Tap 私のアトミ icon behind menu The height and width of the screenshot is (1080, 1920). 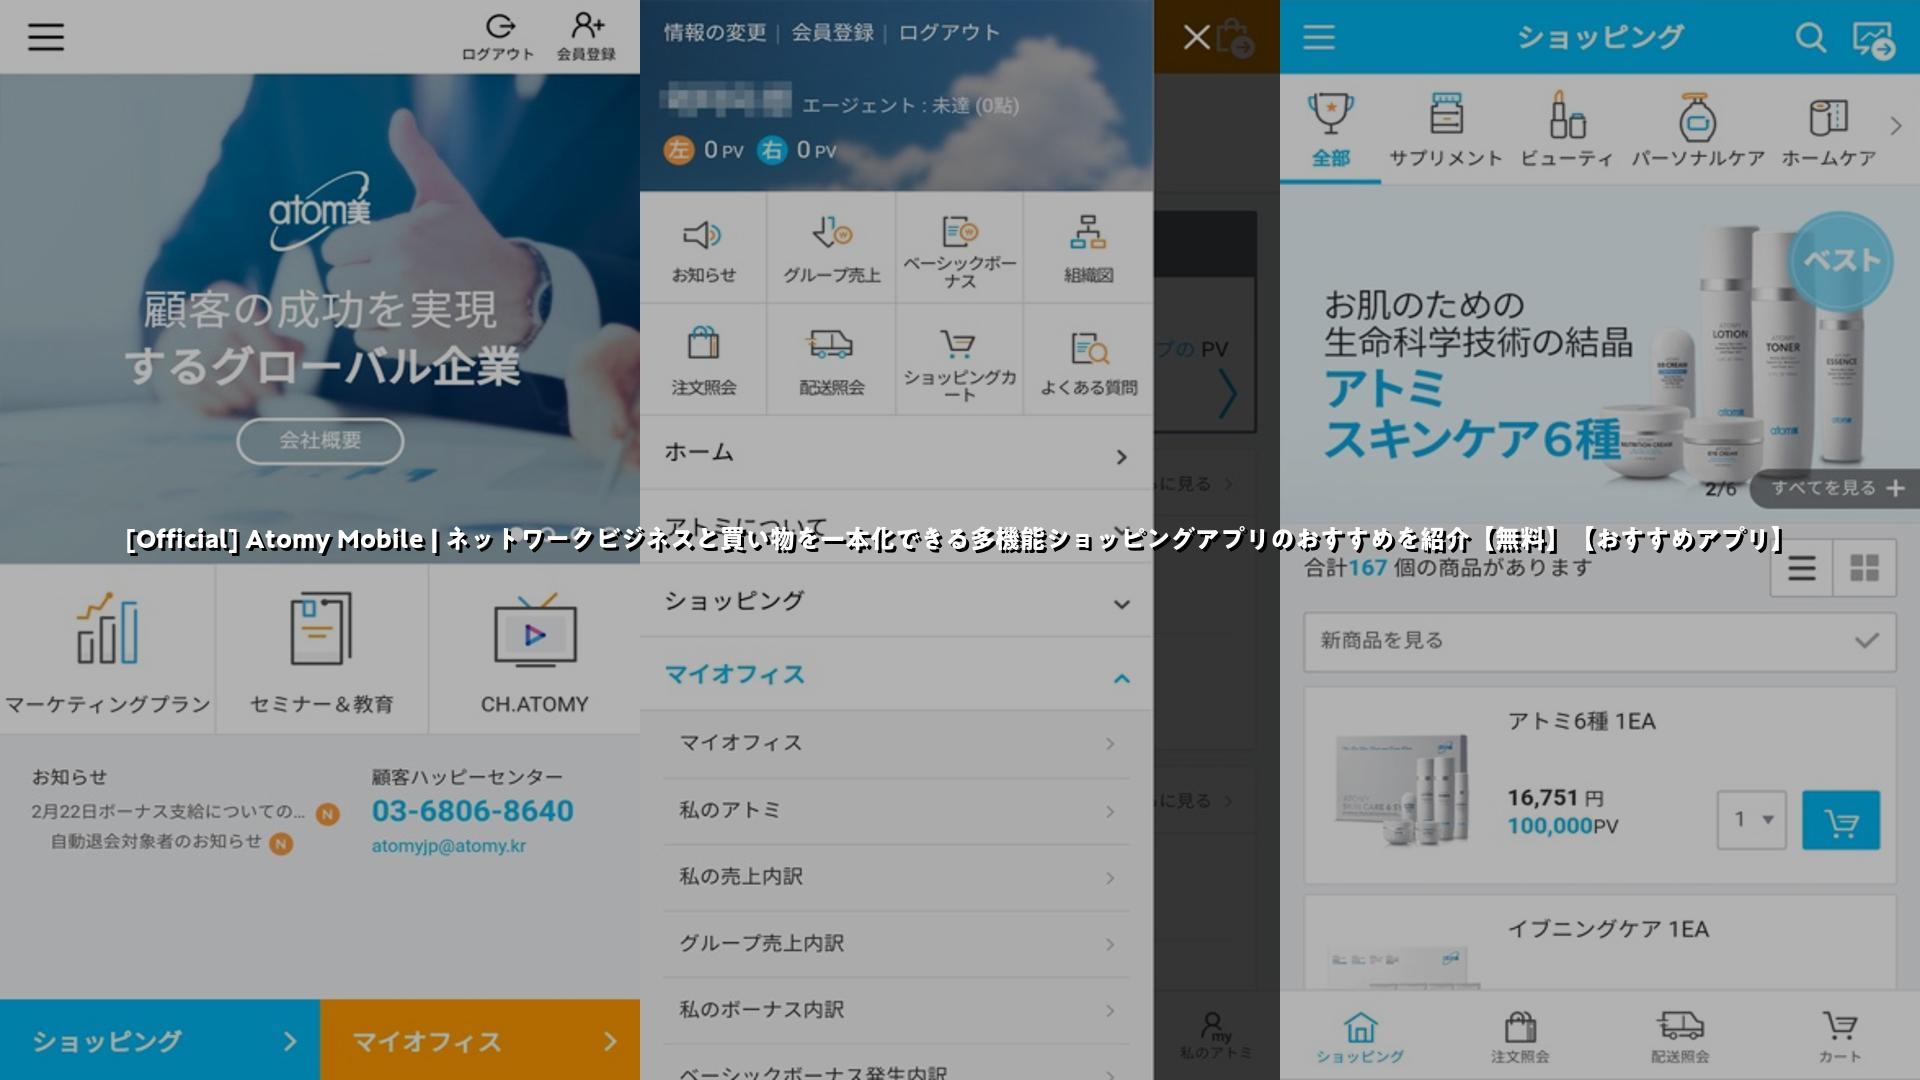pos(1215,1035)
